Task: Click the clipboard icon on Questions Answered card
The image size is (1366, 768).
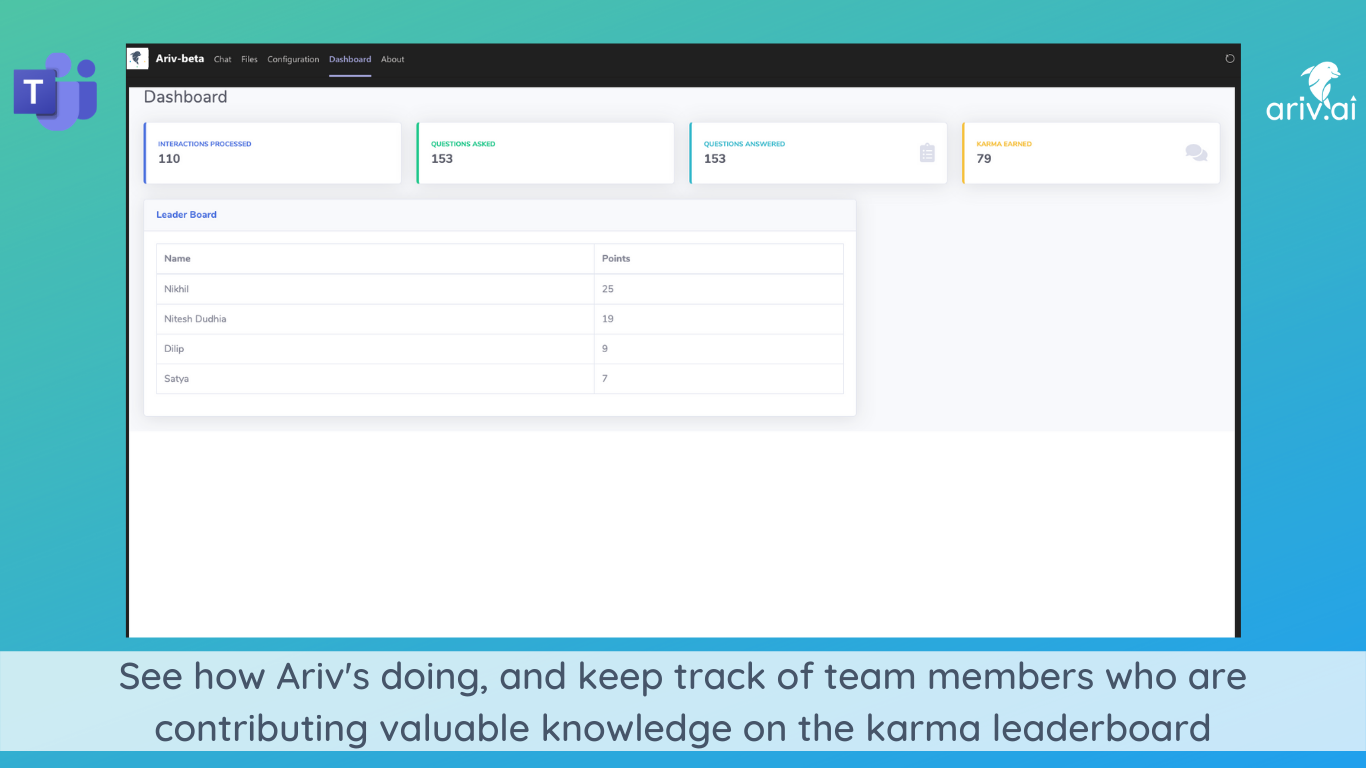Action: (927, 153)
